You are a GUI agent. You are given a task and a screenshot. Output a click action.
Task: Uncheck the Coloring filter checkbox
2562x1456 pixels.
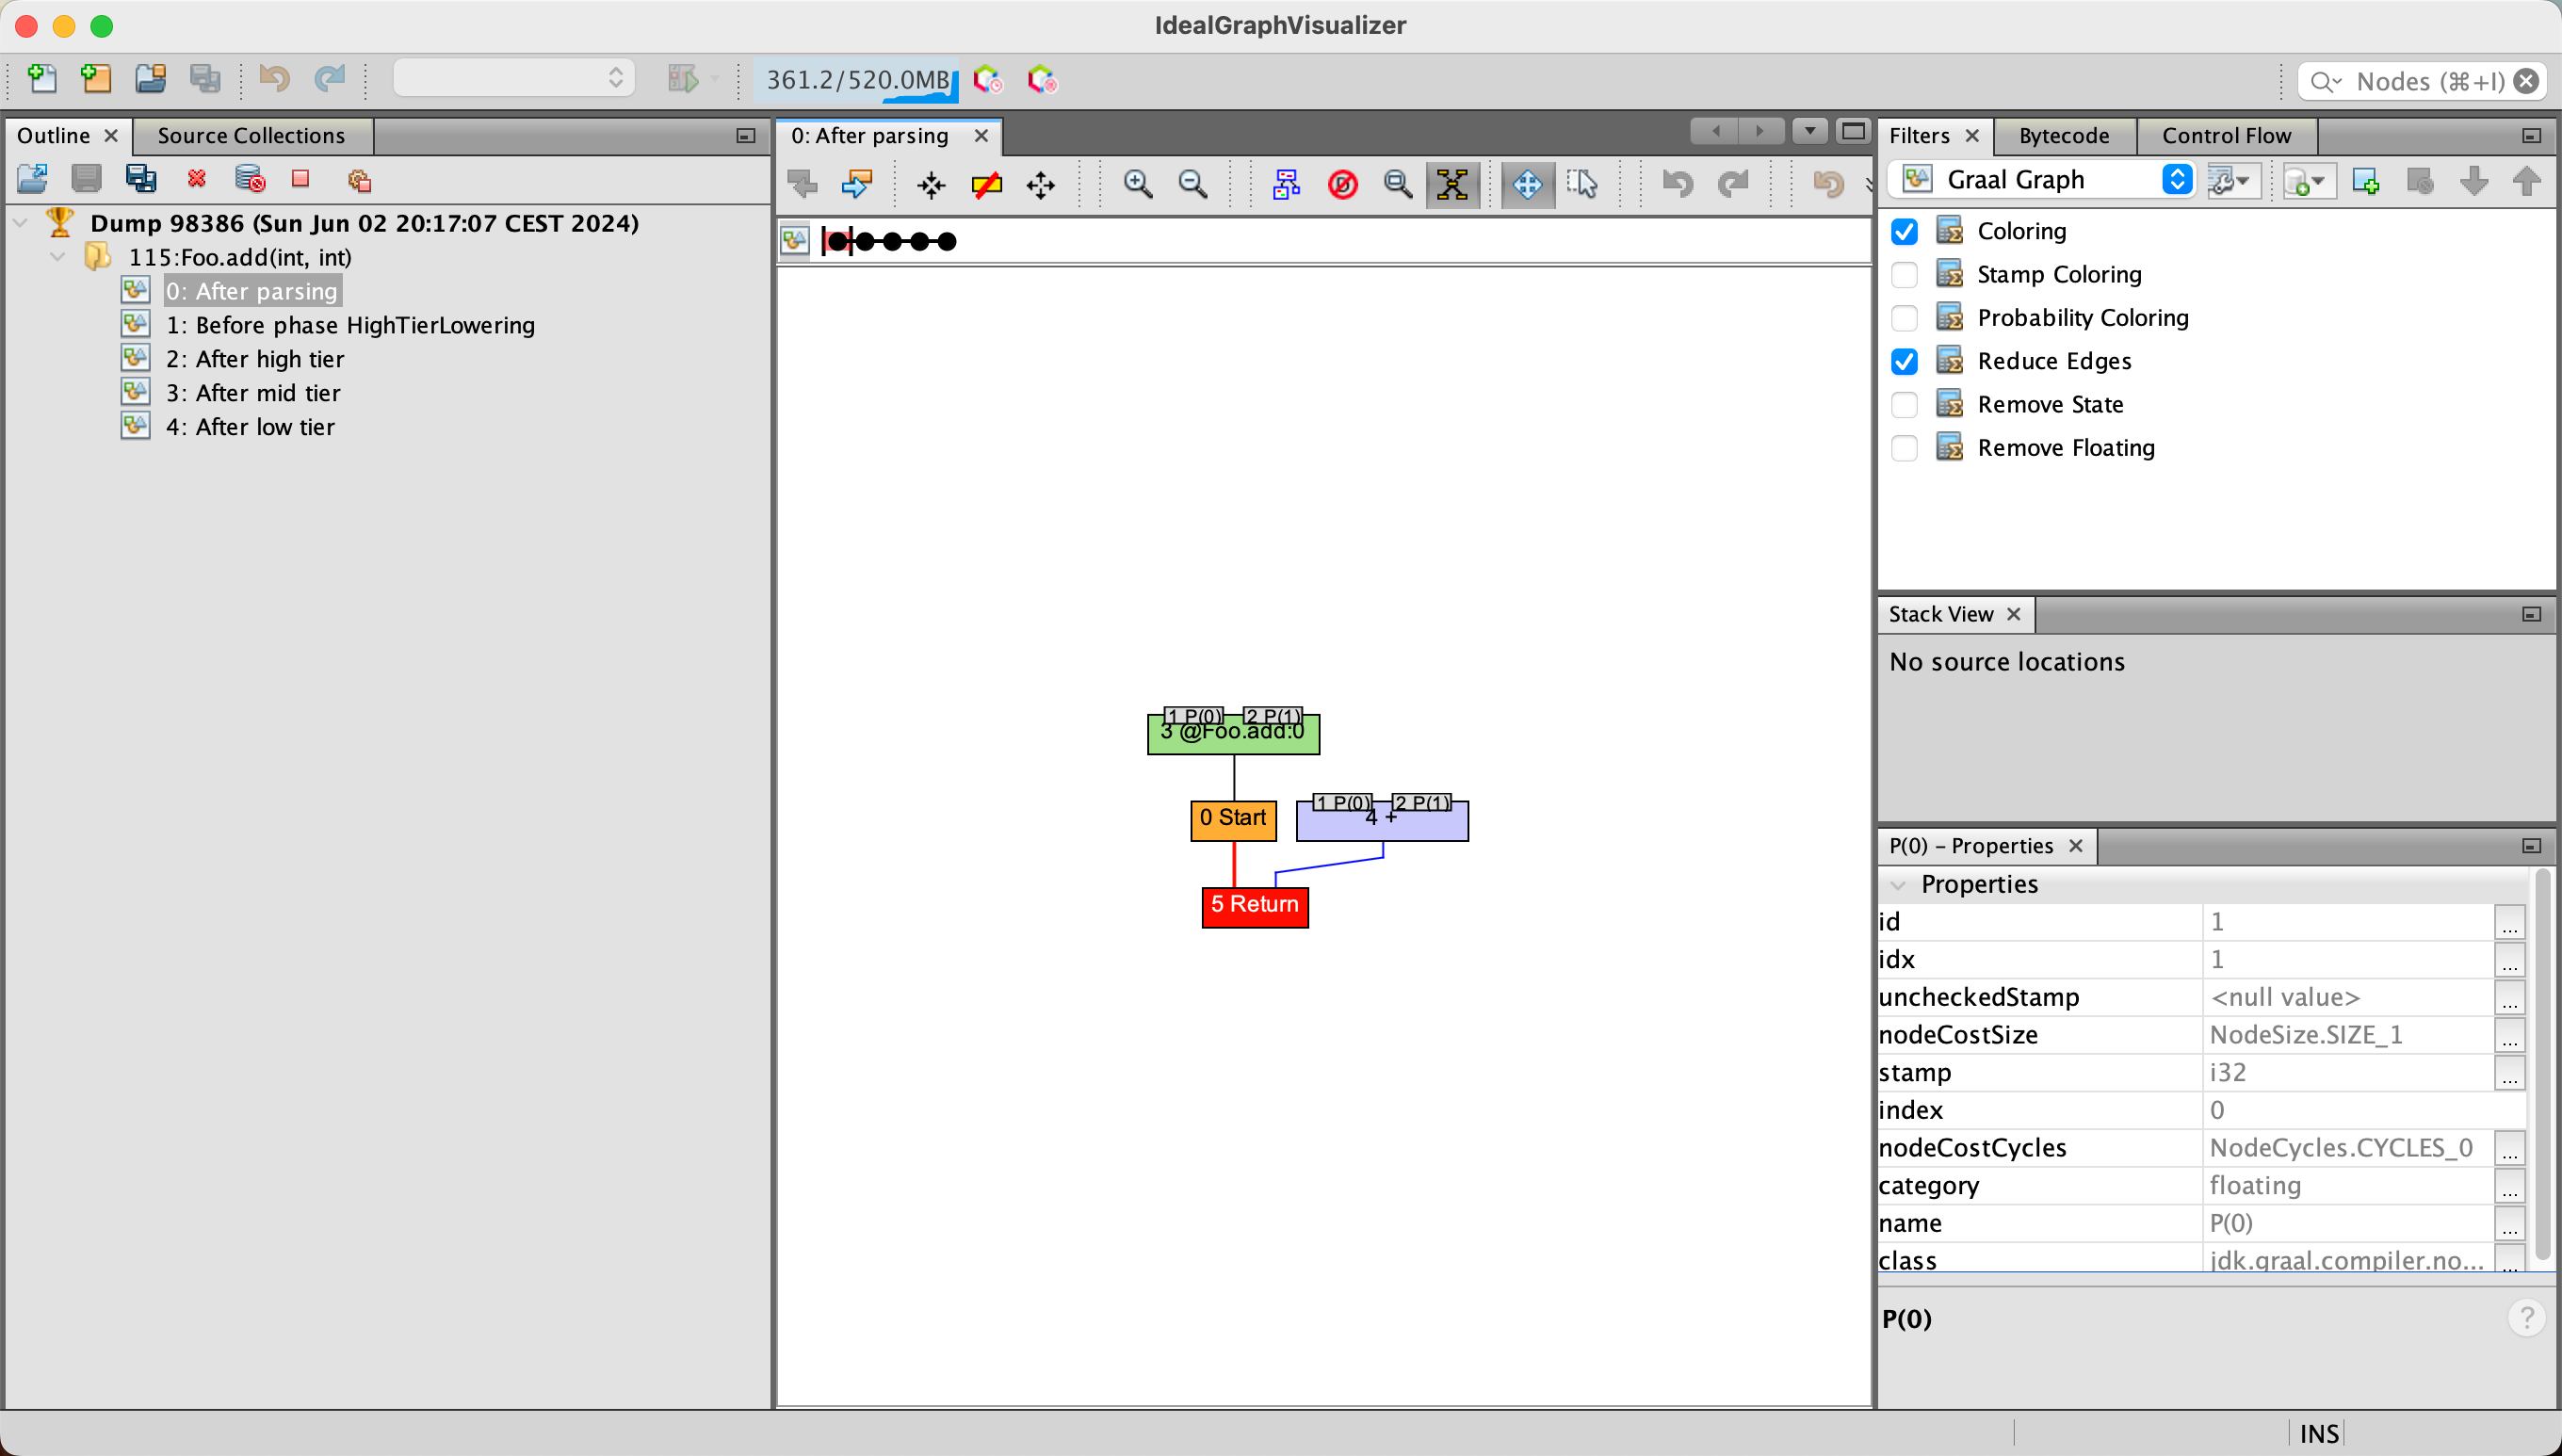coord(1904,231)
